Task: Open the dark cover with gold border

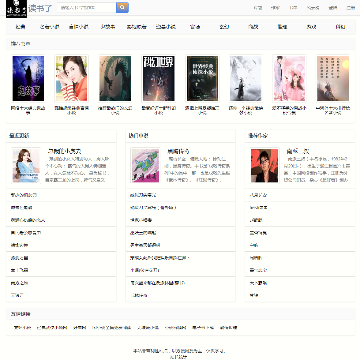Action: [202, 78]
